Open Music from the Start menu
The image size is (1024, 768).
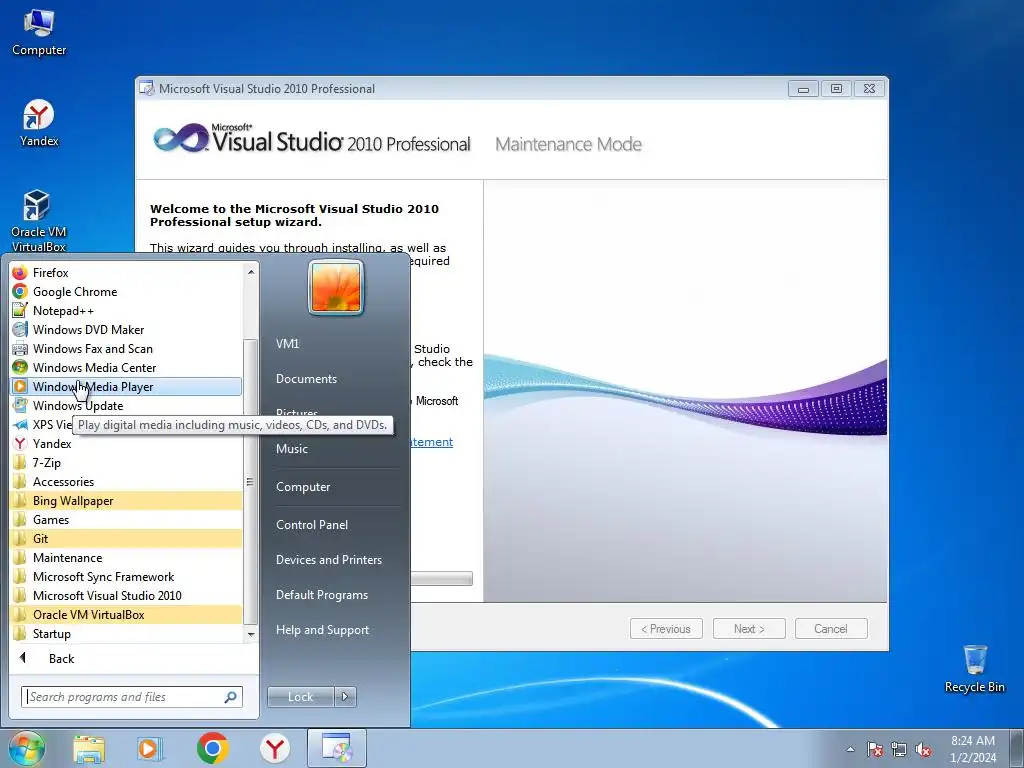(x=292, y=449)
